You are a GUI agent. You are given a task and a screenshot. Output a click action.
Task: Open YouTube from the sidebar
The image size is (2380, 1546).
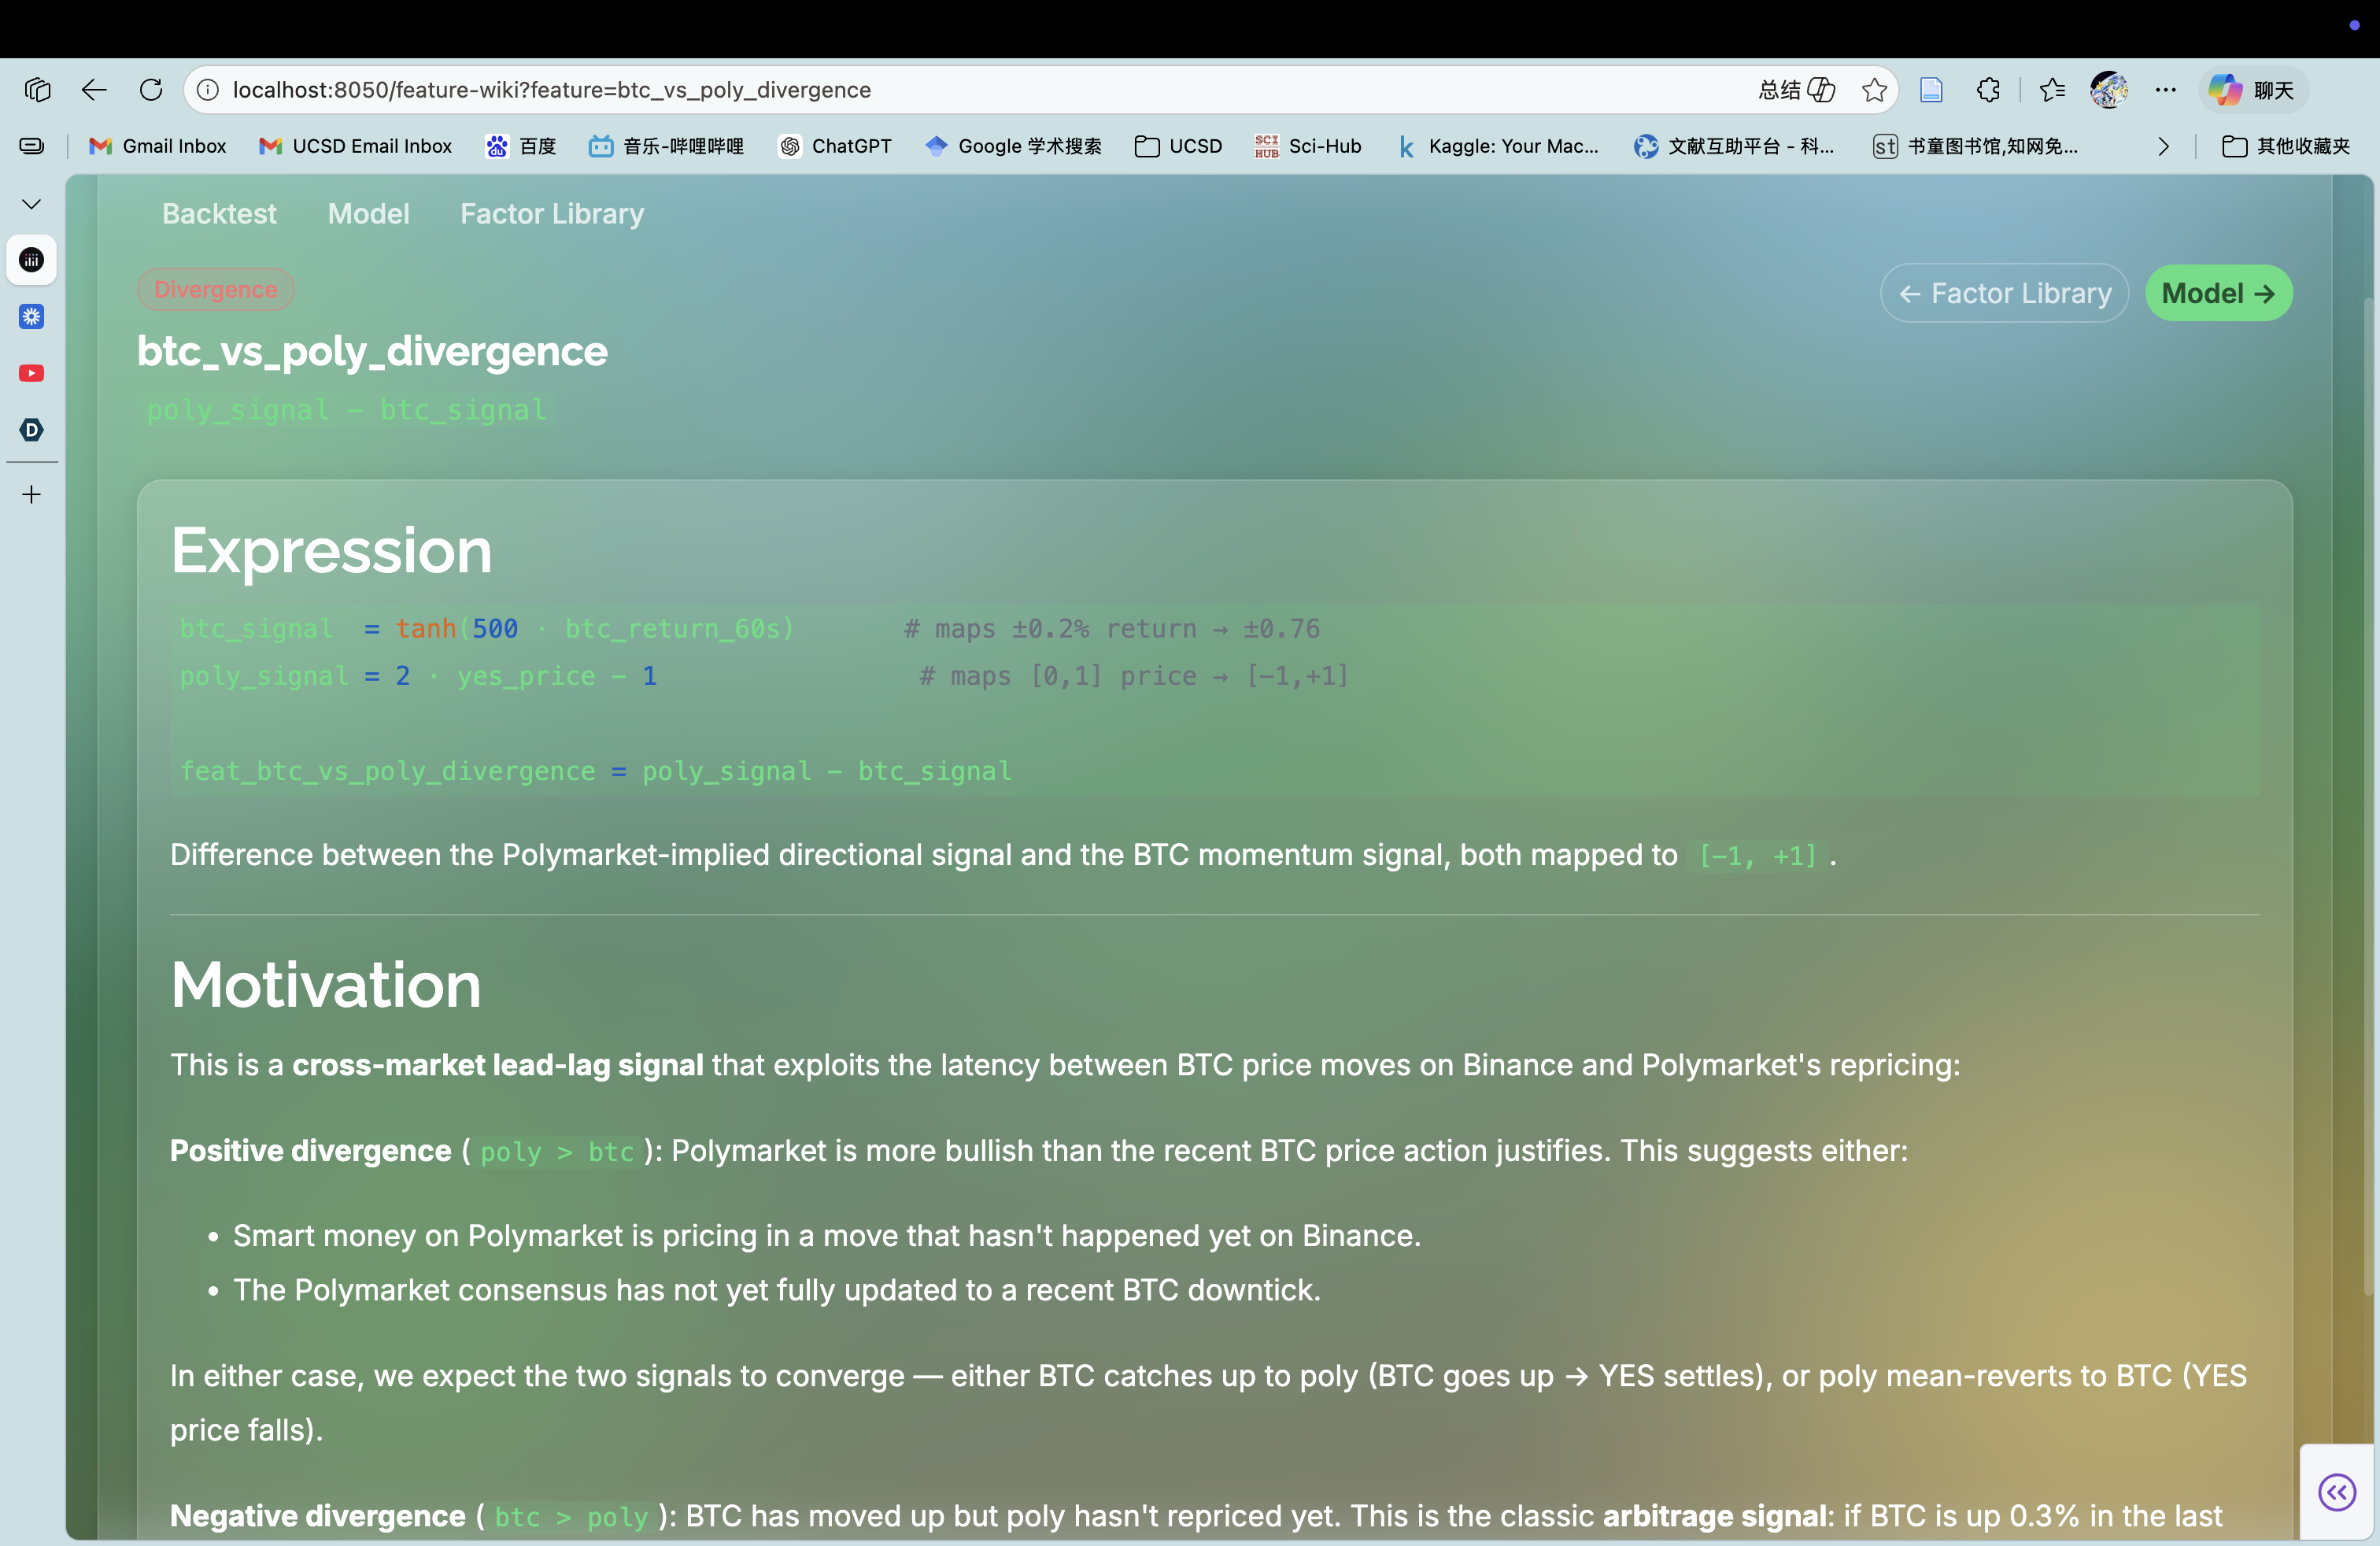pos(31,373)
